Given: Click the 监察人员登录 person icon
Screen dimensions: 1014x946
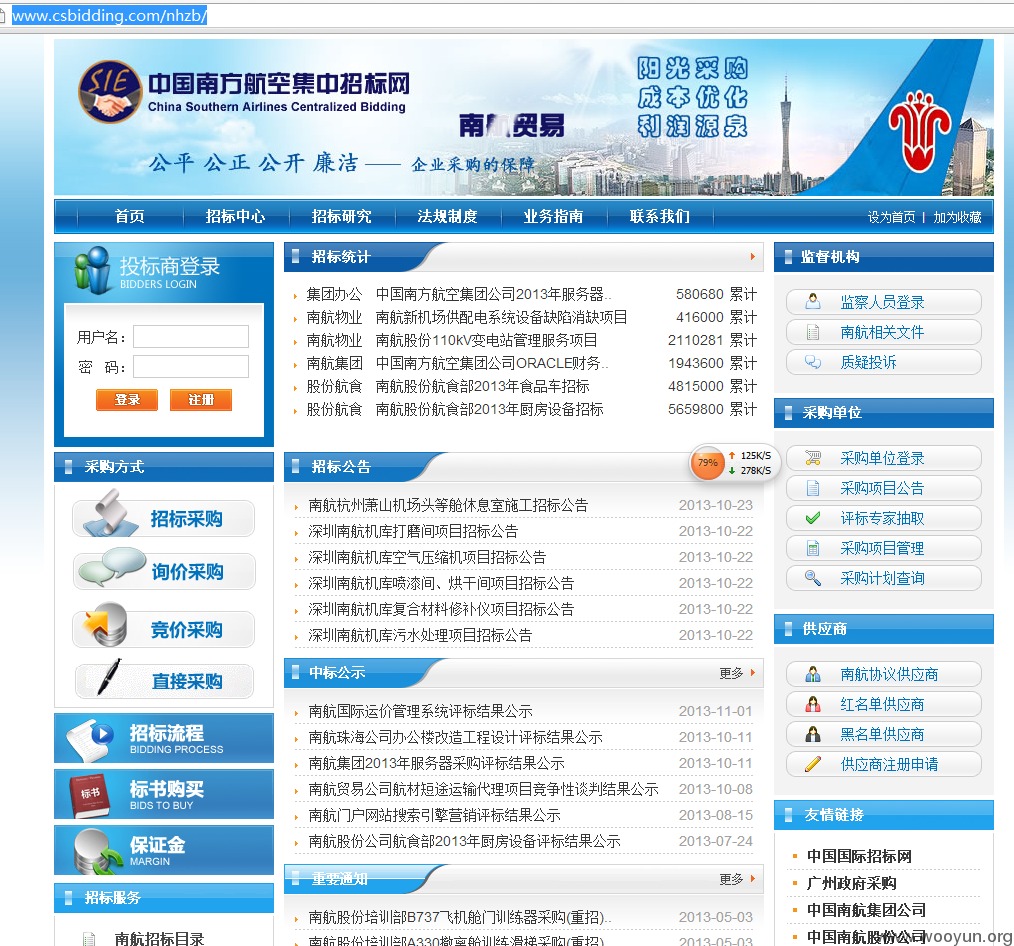Looking at the screenshot, I should click(x=813, y=301).
